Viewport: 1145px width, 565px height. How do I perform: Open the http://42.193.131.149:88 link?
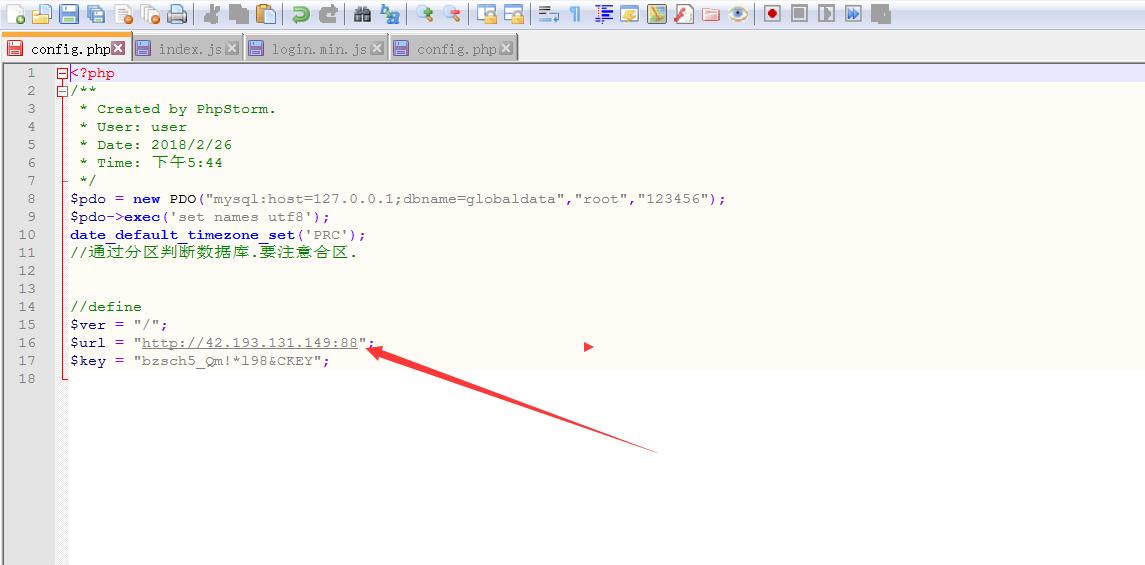(250, 343)
